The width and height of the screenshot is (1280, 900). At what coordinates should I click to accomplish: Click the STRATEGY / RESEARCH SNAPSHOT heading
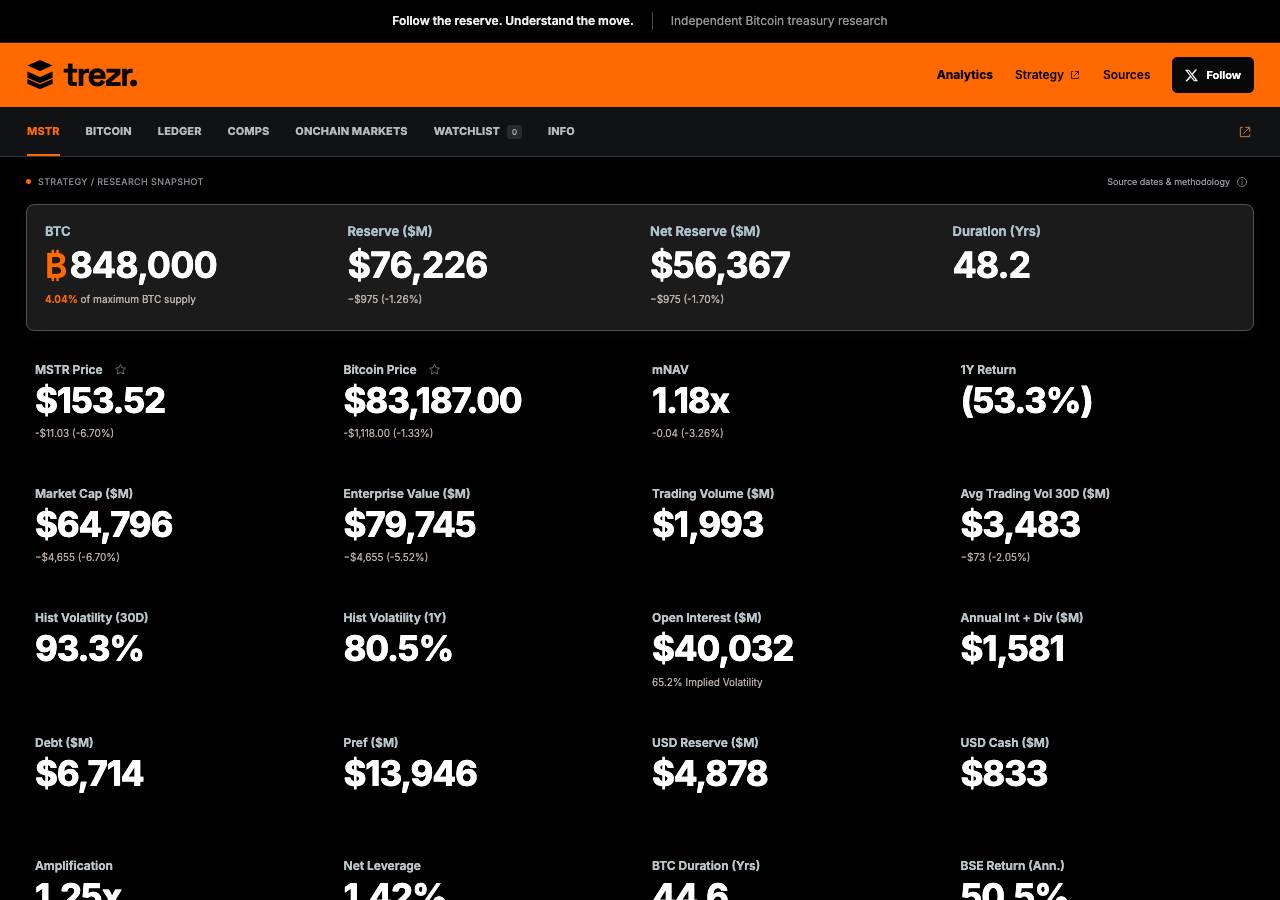[x=120, y=182]
